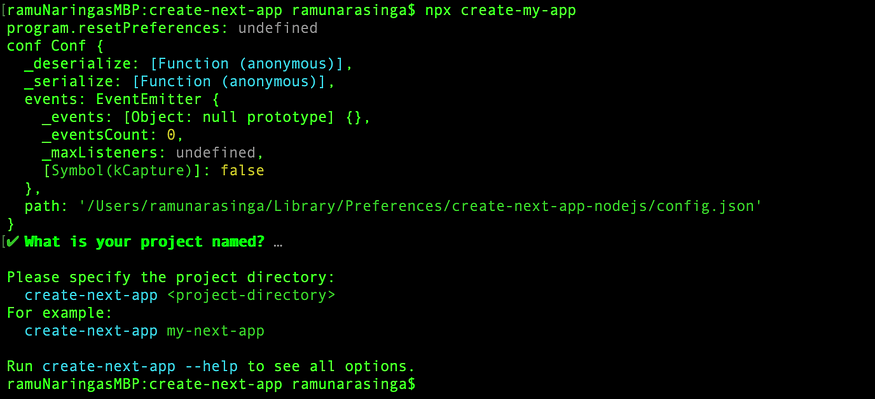This screenshot has width=875, height=399.
Task: Click the '_eventsCount: 0,' line
Action: coord(113,135)
